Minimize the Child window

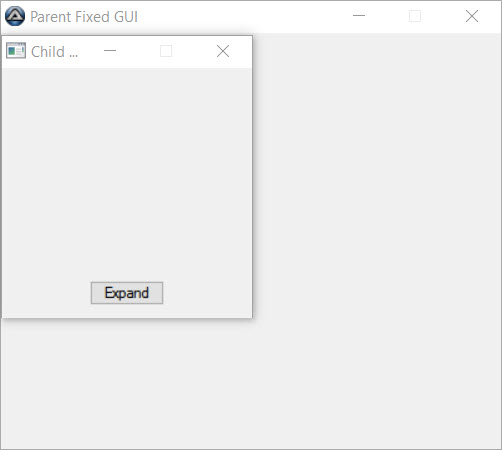110,51
